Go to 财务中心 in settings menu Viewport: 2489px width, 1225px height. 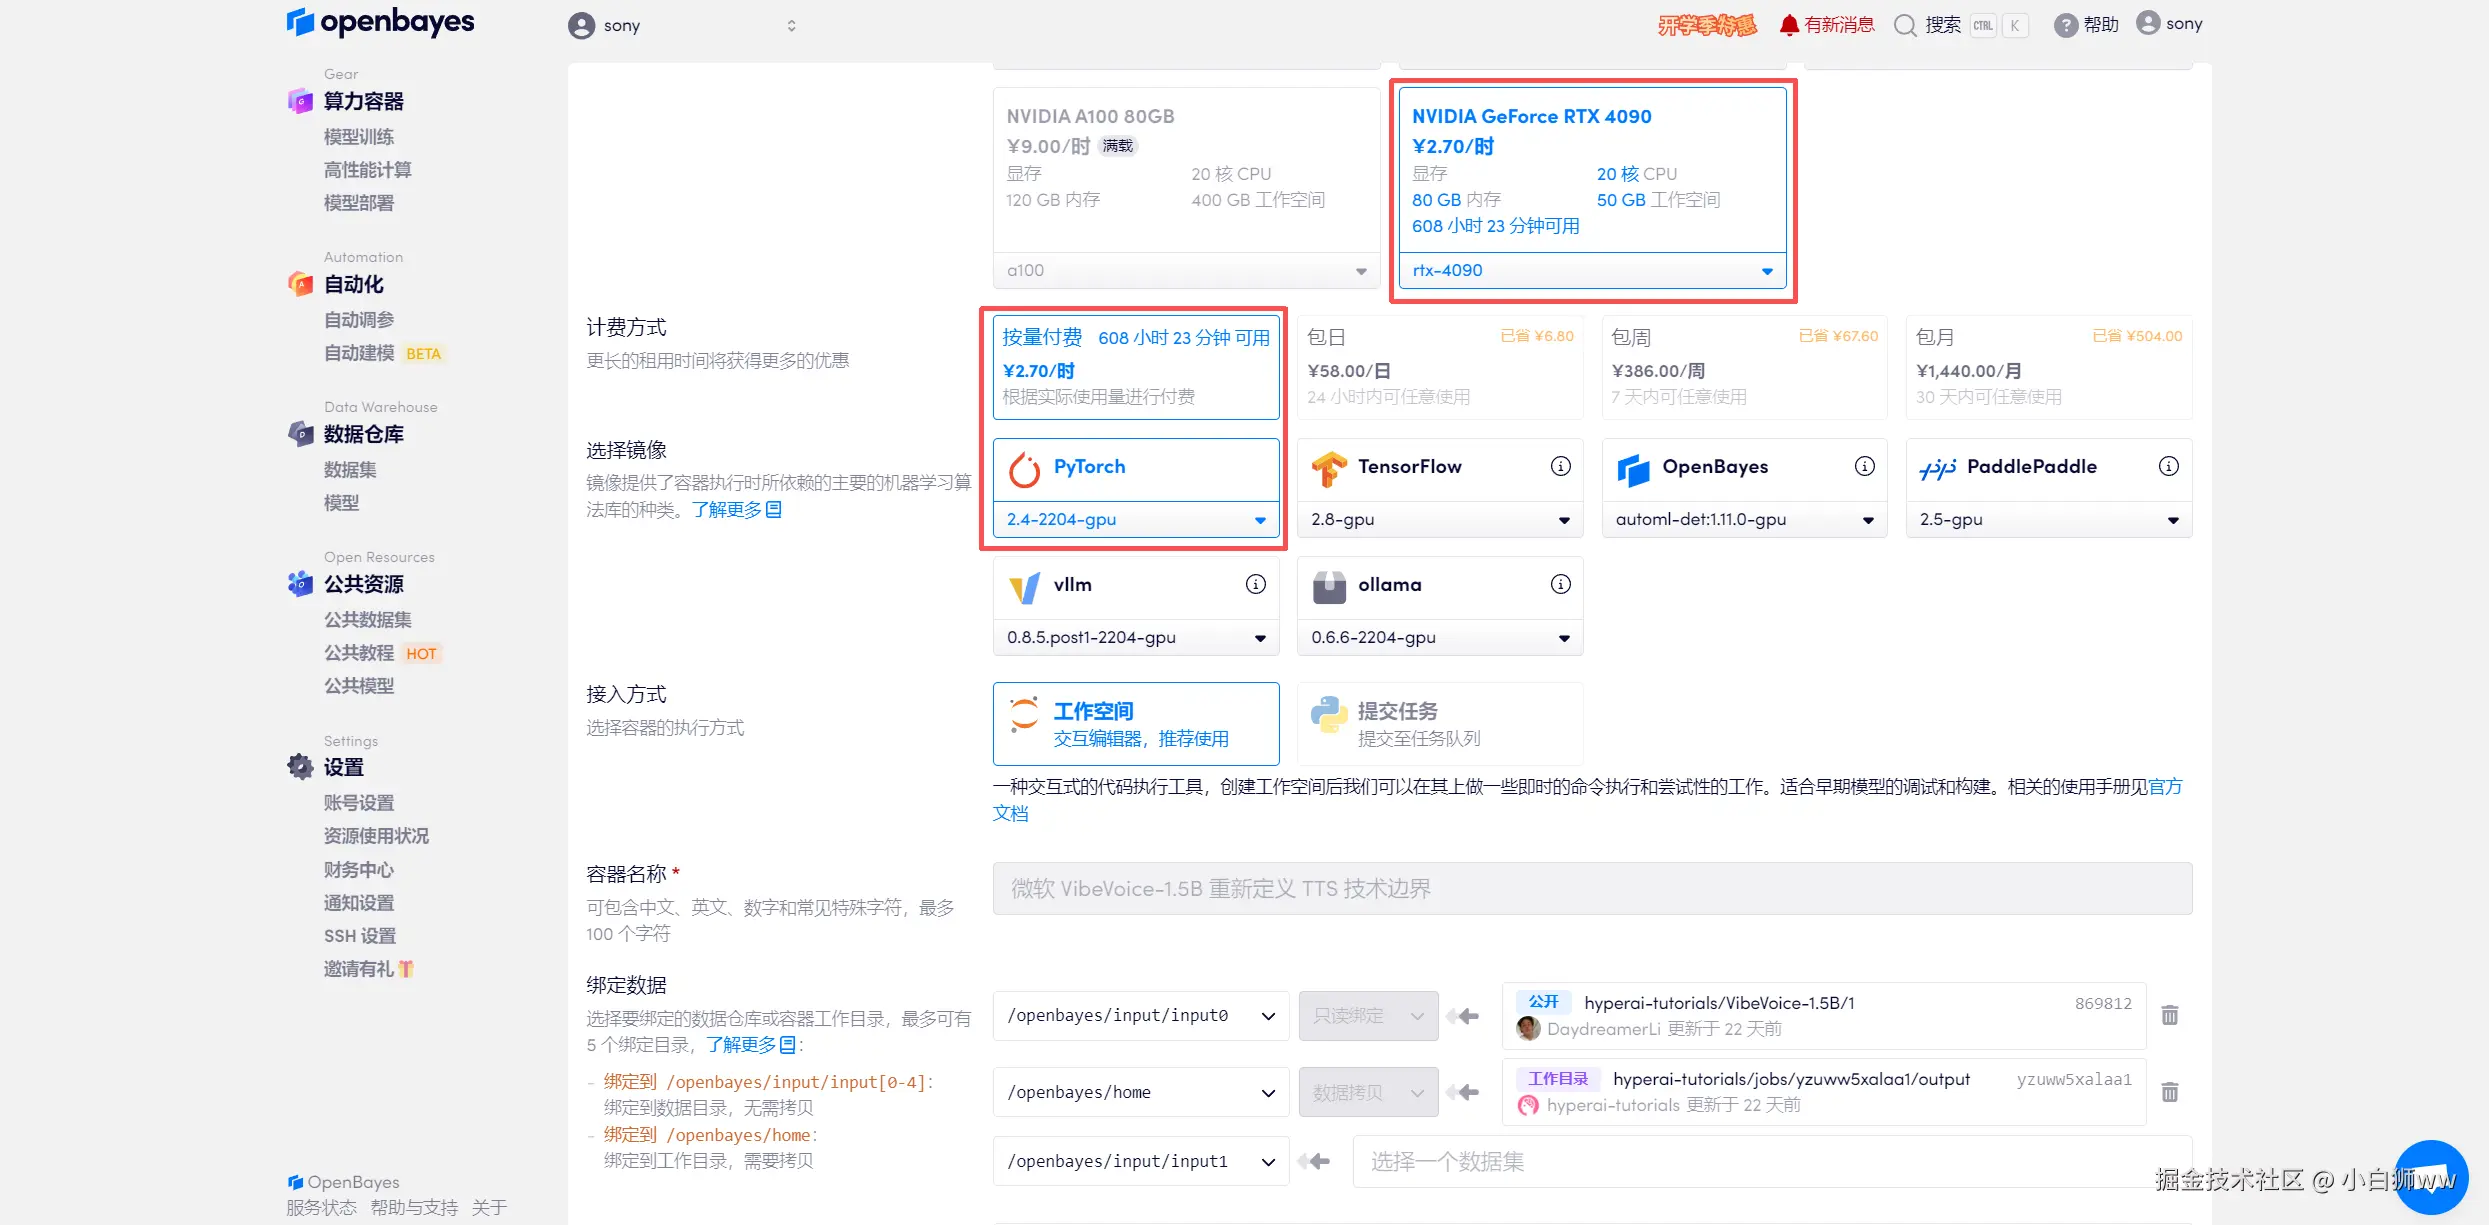click(x=358, y=869)
